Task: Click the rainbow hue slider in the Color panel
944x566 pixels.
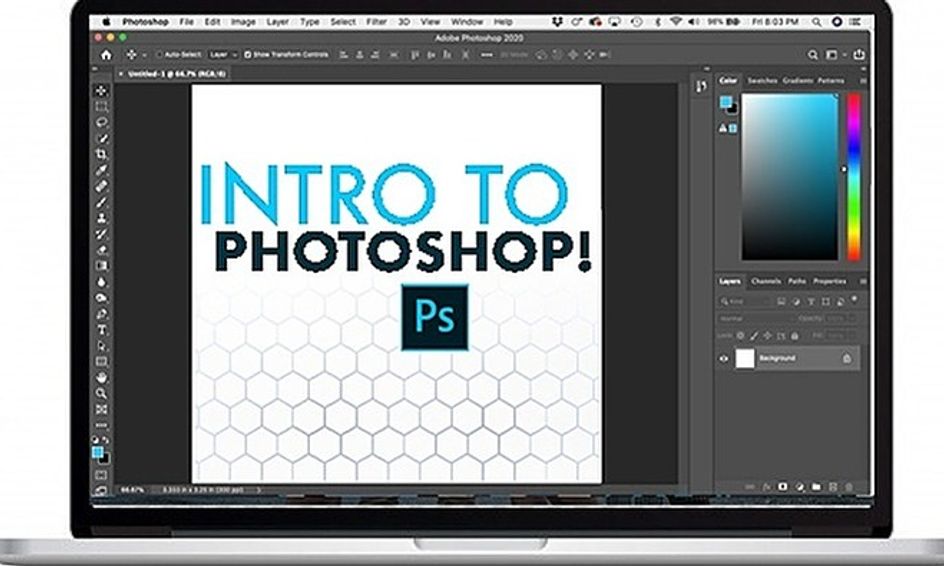Action: click(x=854, y=176)
